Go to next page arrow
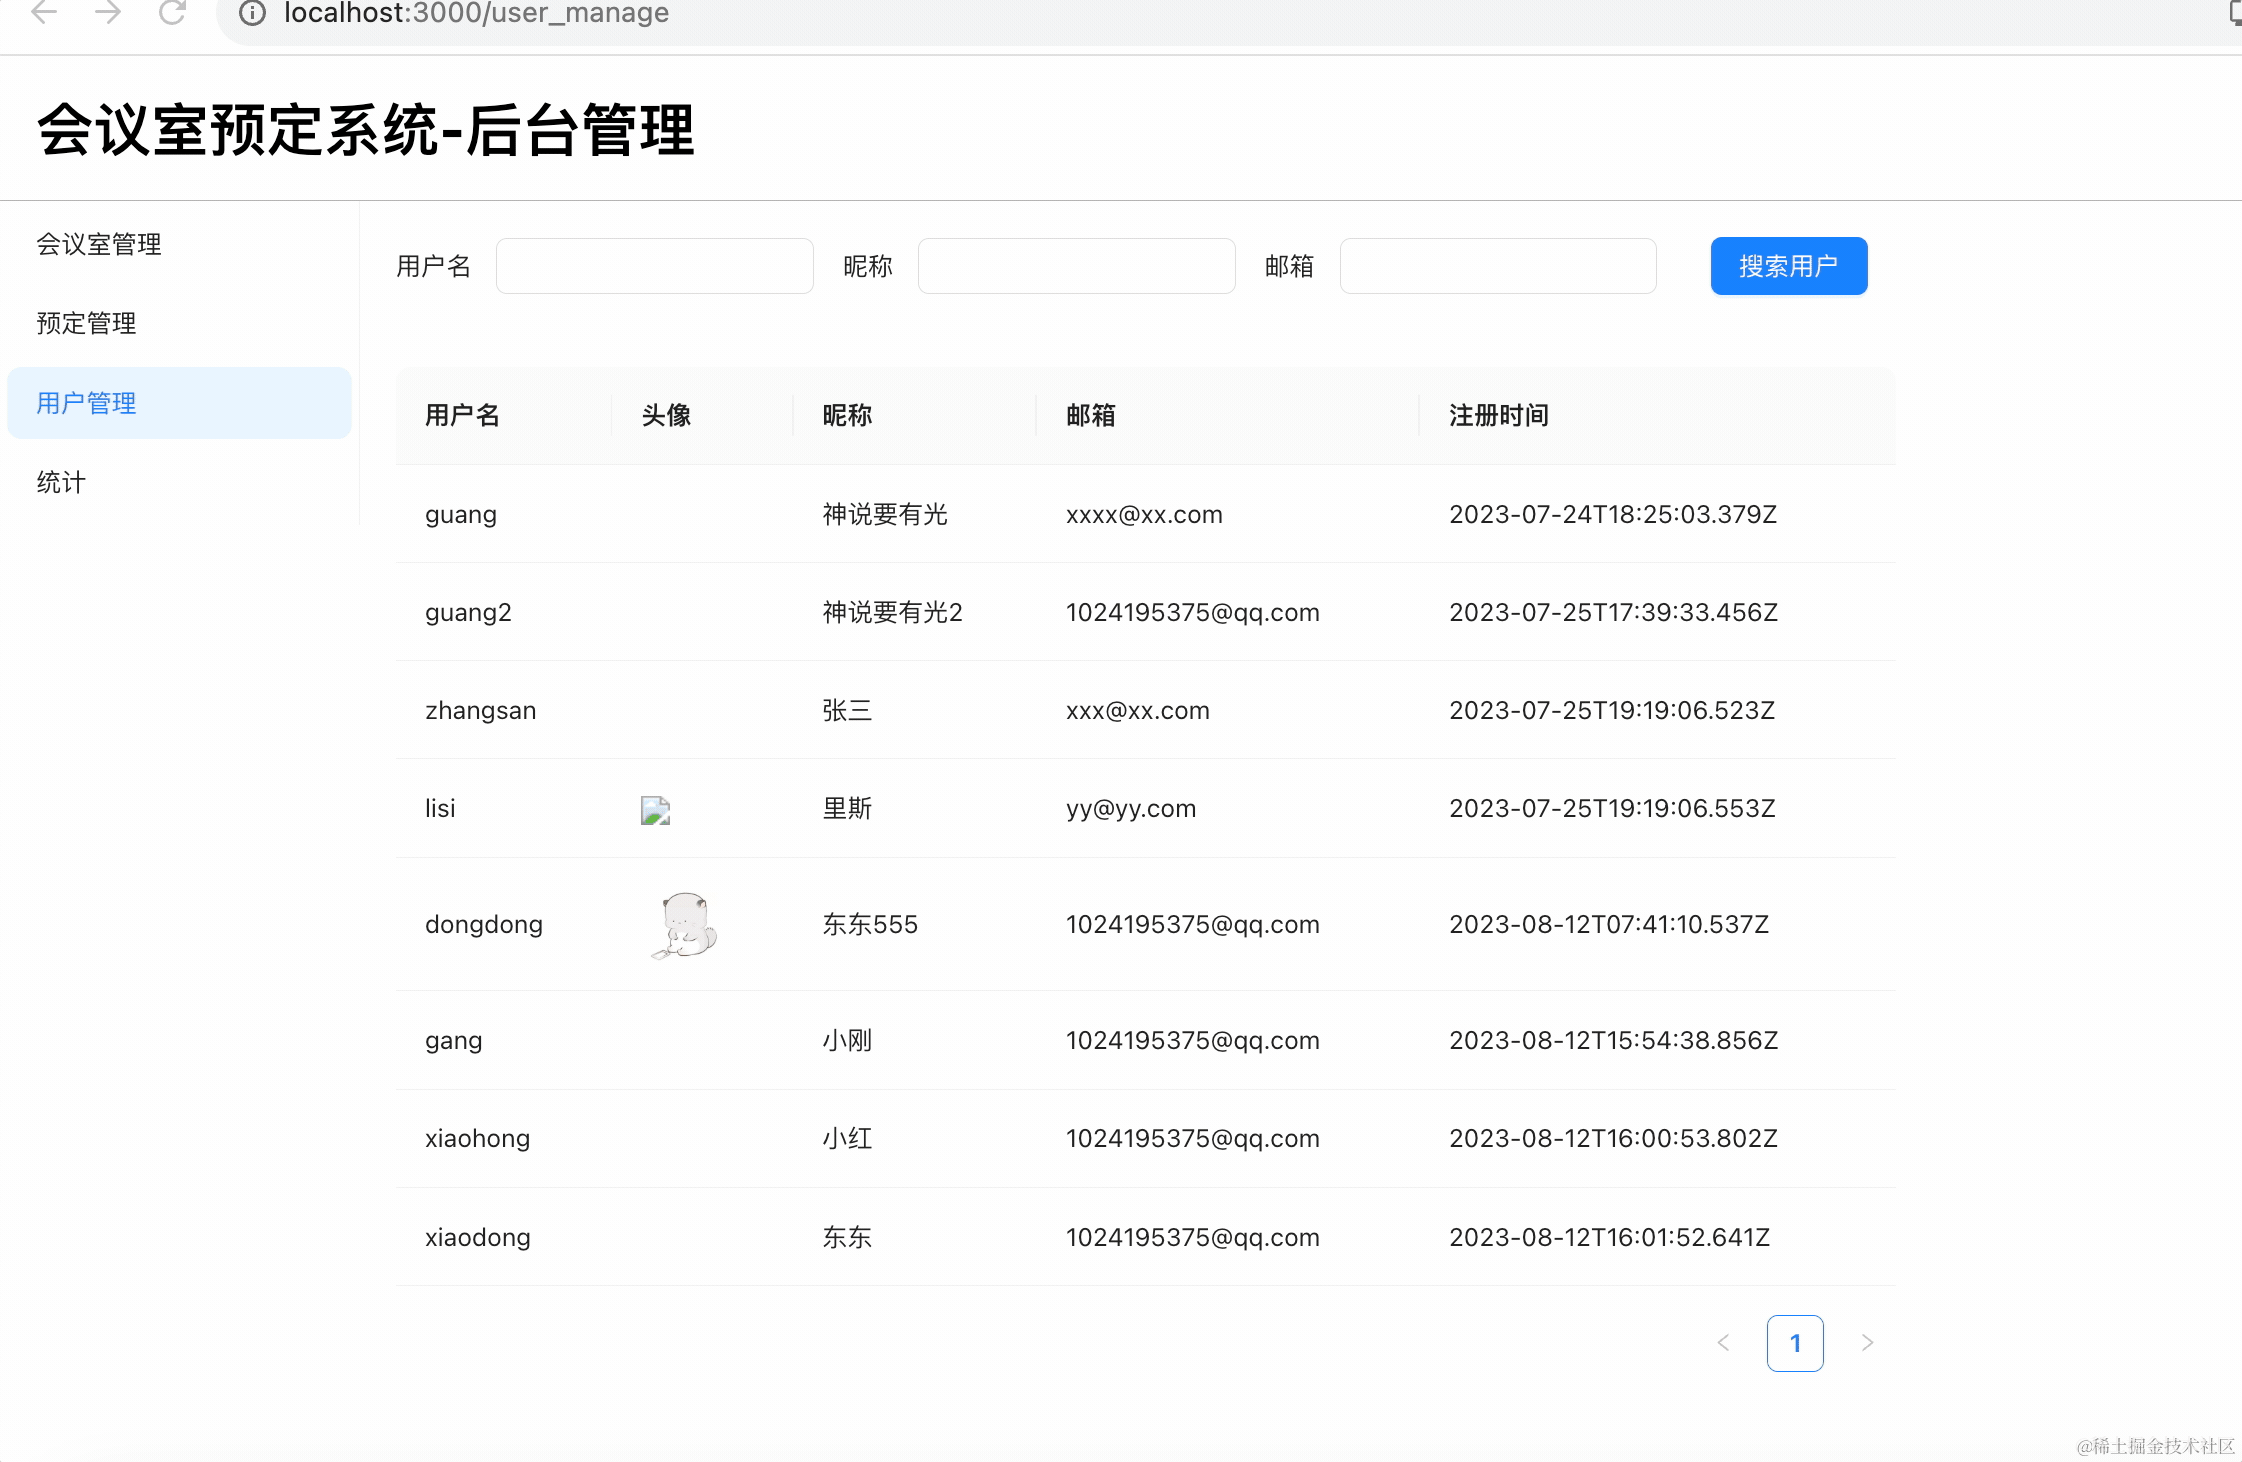 (x=1867, y=1343)
